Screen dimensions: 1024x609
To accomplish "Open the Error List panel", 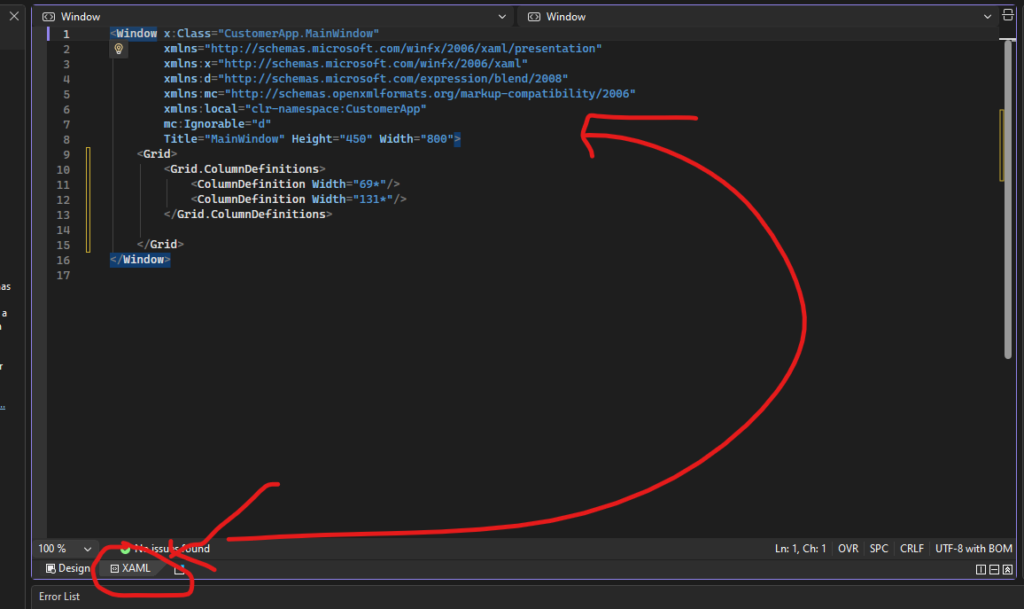I will click(x=59, y=596).
